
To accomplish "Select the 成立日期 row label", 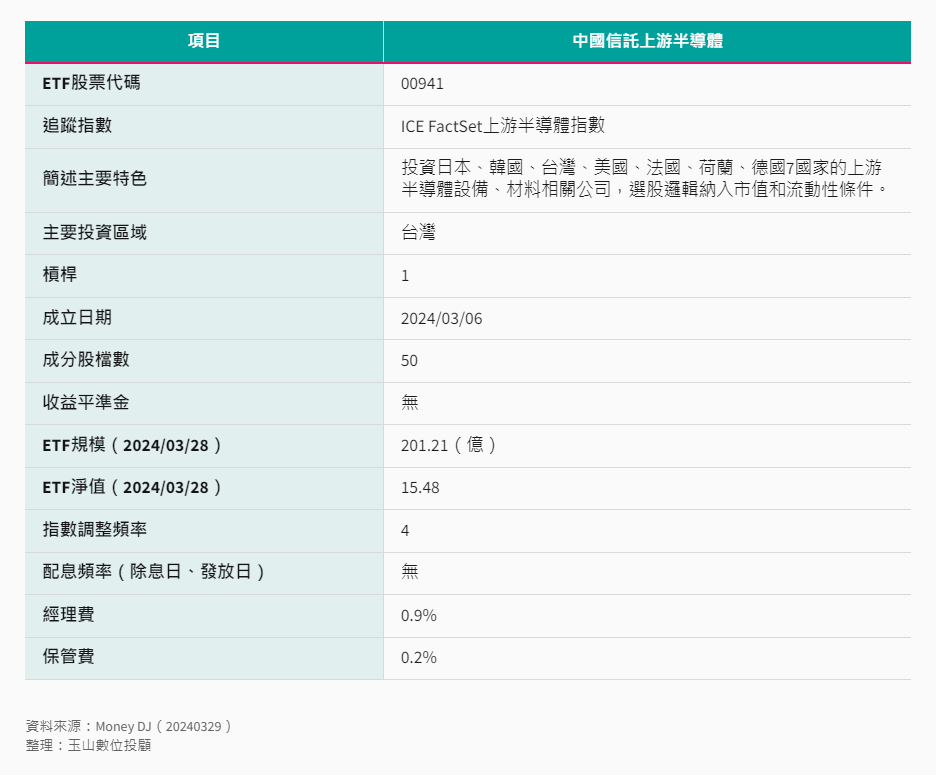I will (77, 318).
